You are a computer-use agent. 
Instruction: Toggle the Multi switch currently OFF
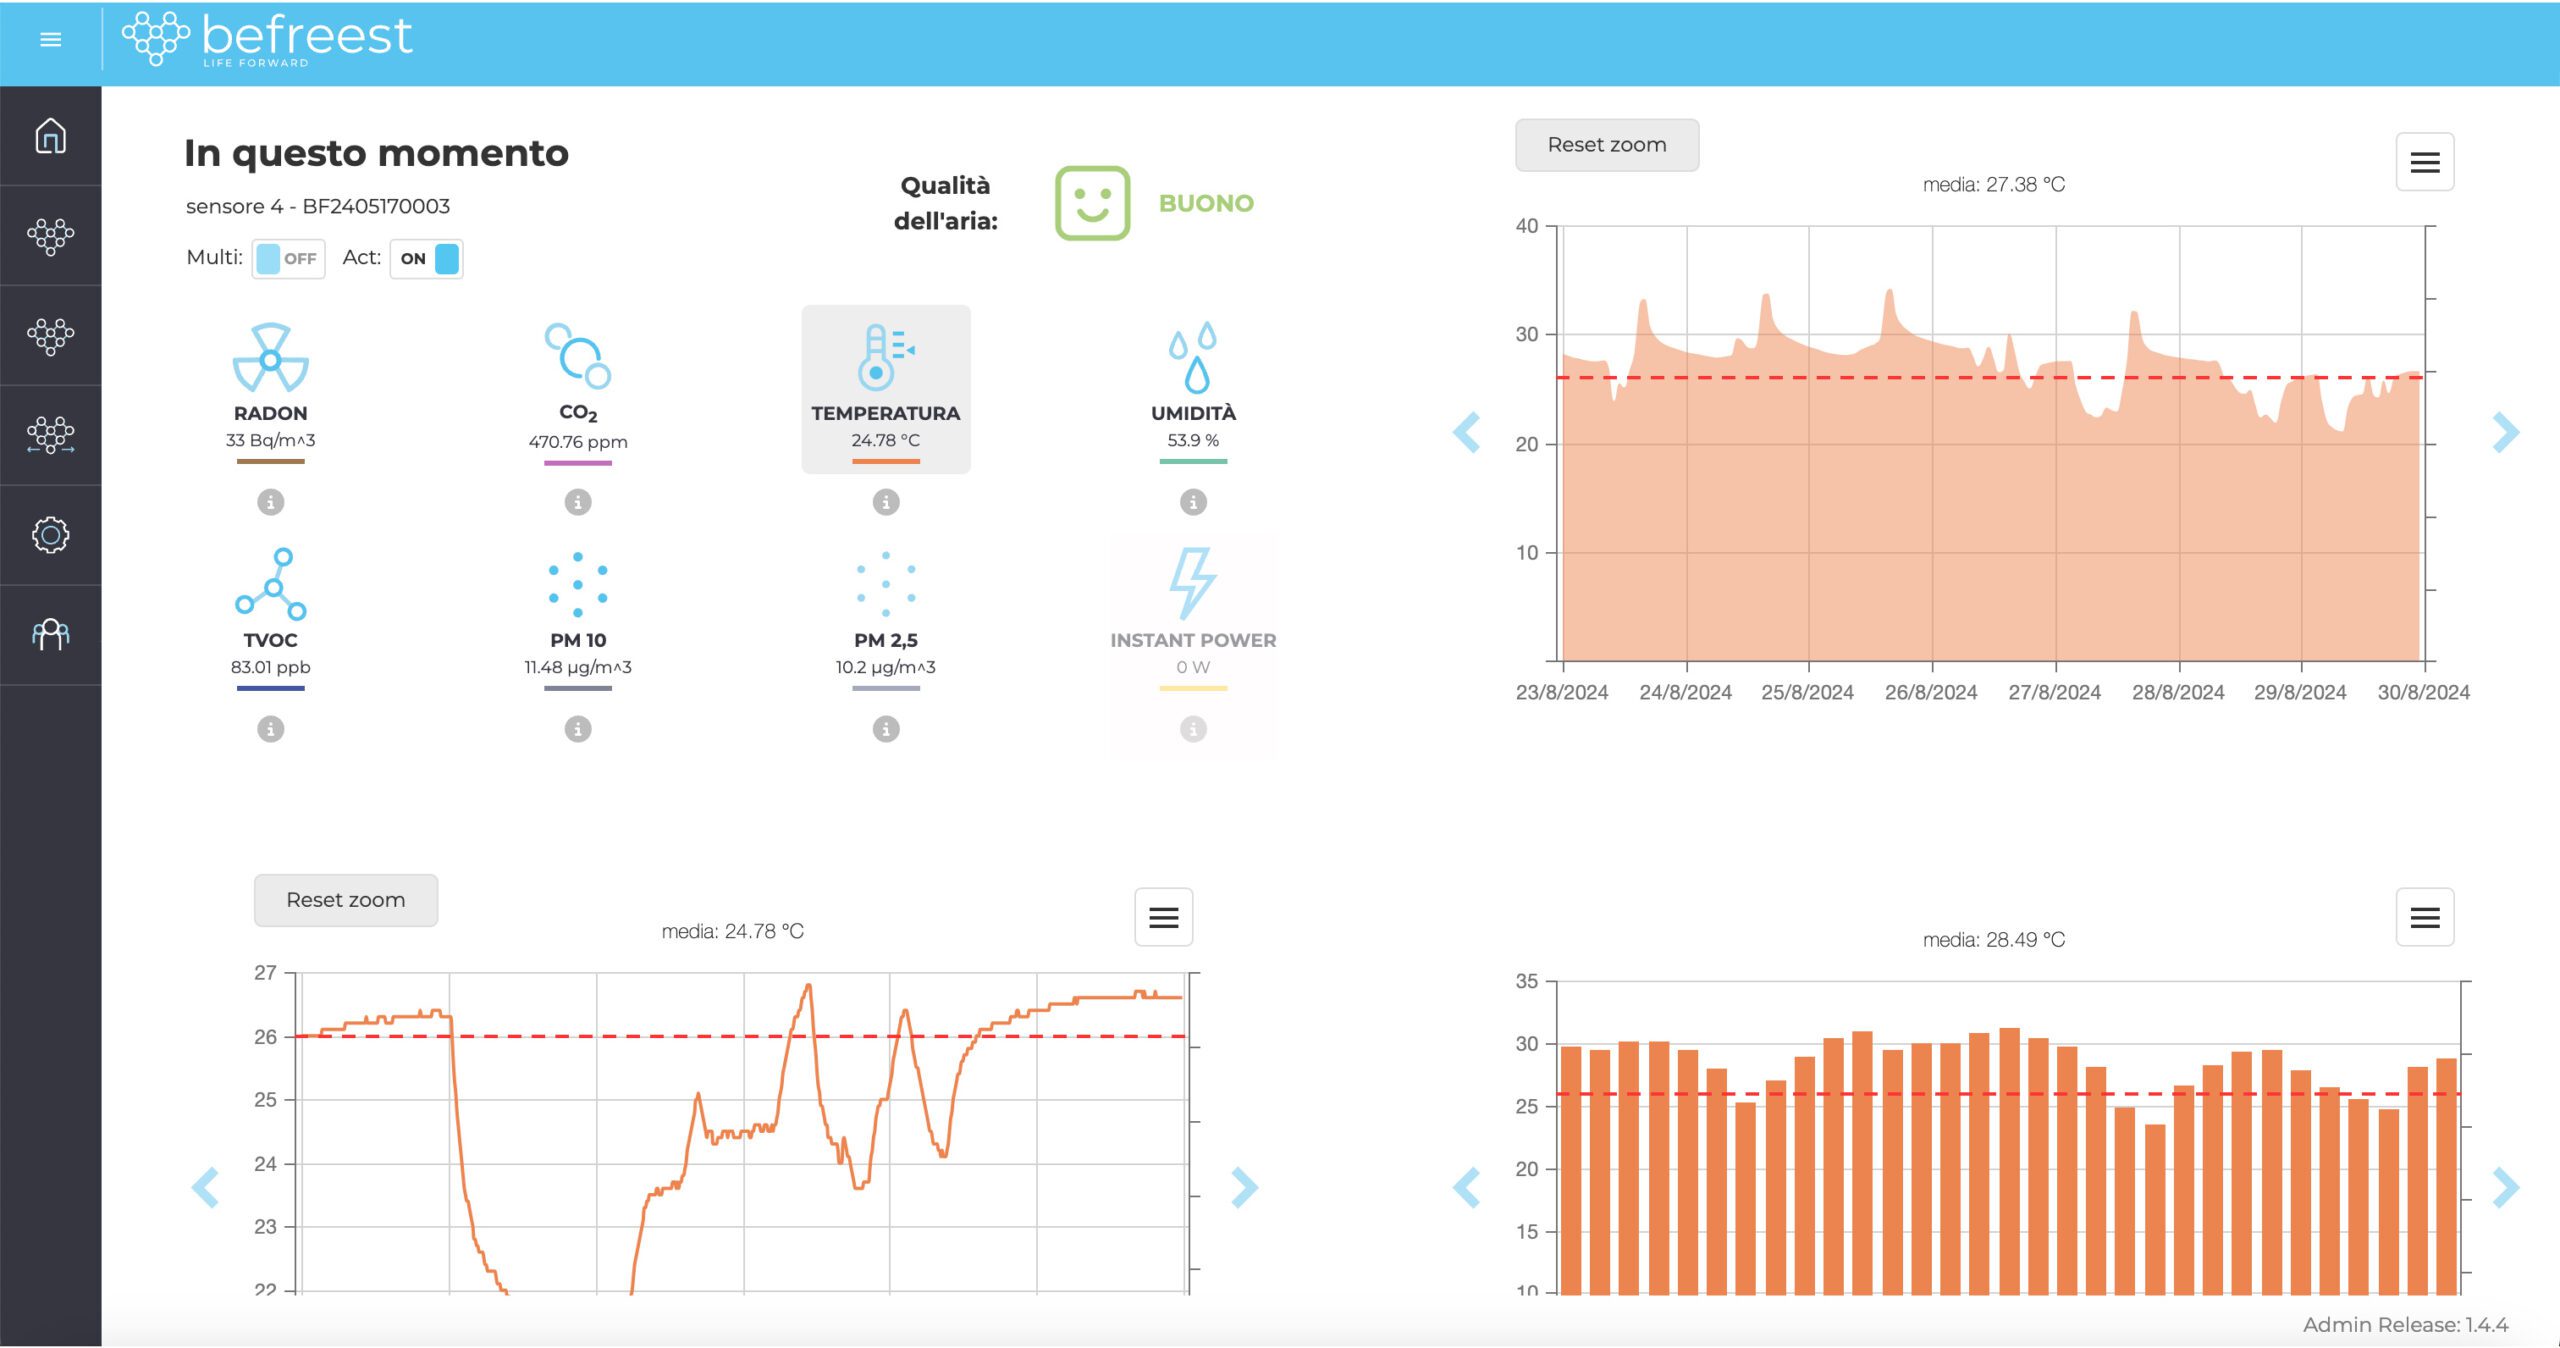(288, 259)
